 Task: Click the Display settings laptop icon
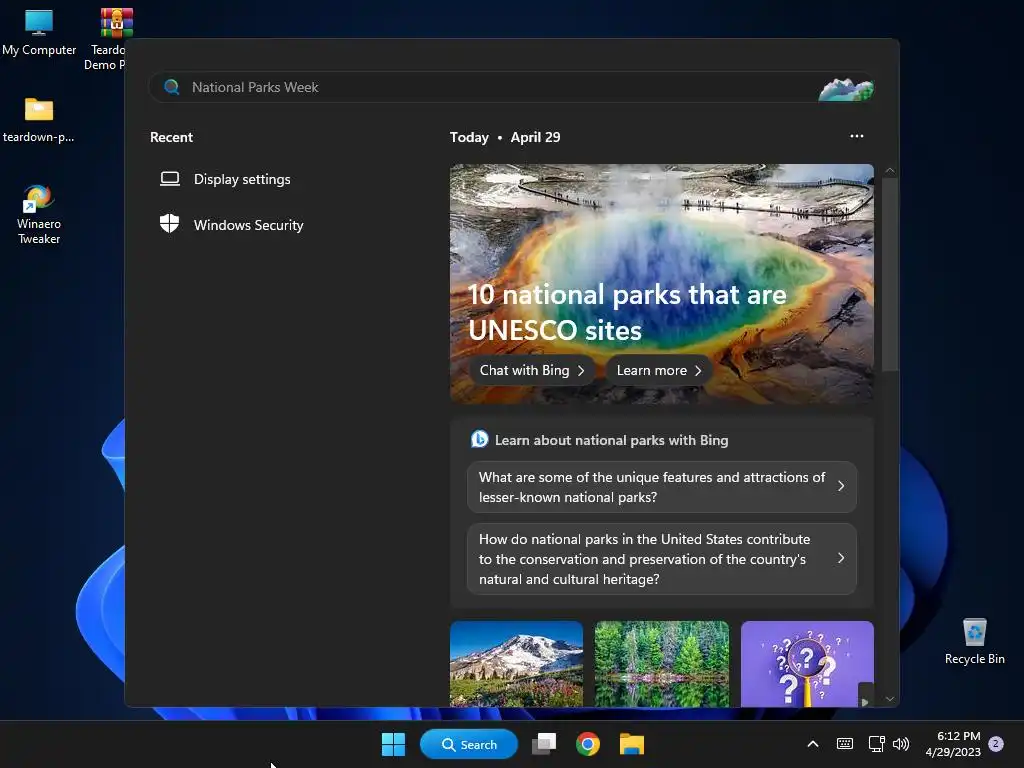tap(170, 178)
